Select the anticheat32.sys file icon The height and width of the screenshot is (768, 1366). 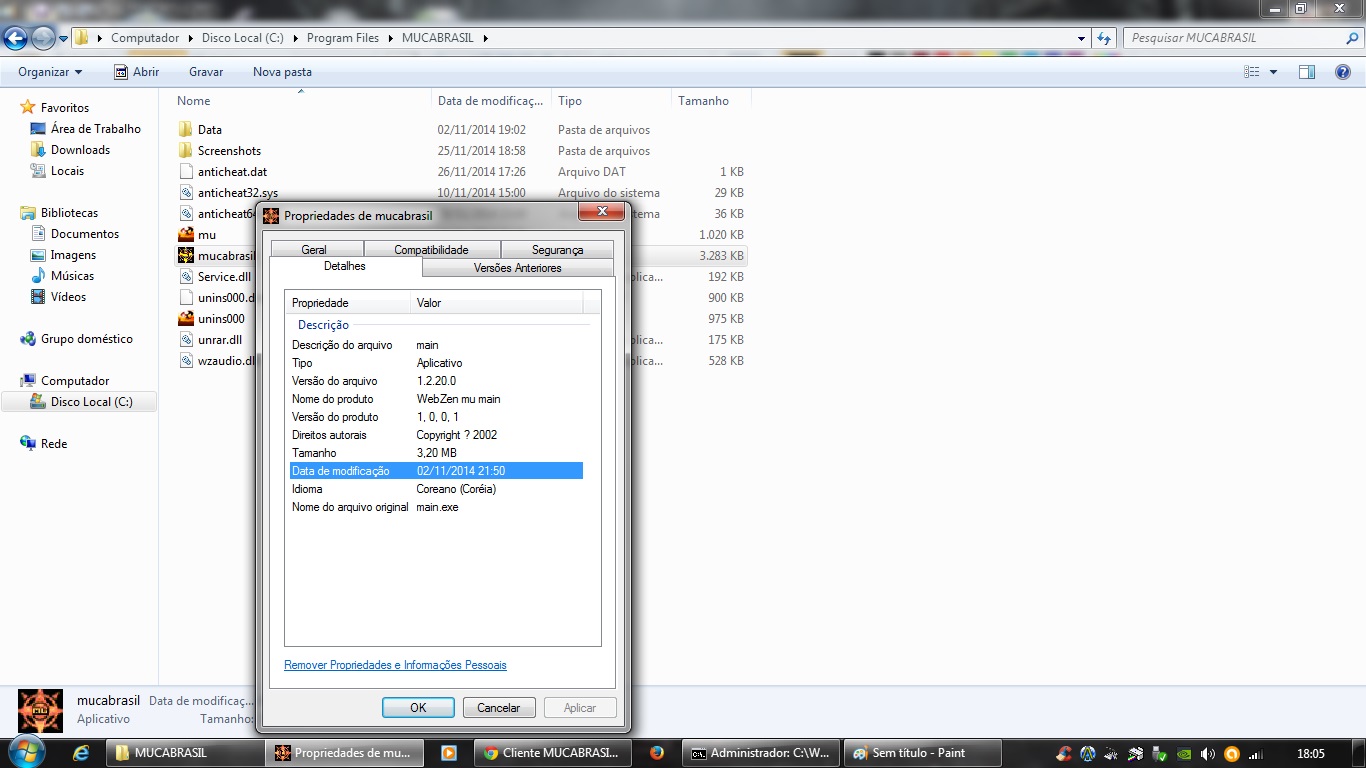(185, 193)
